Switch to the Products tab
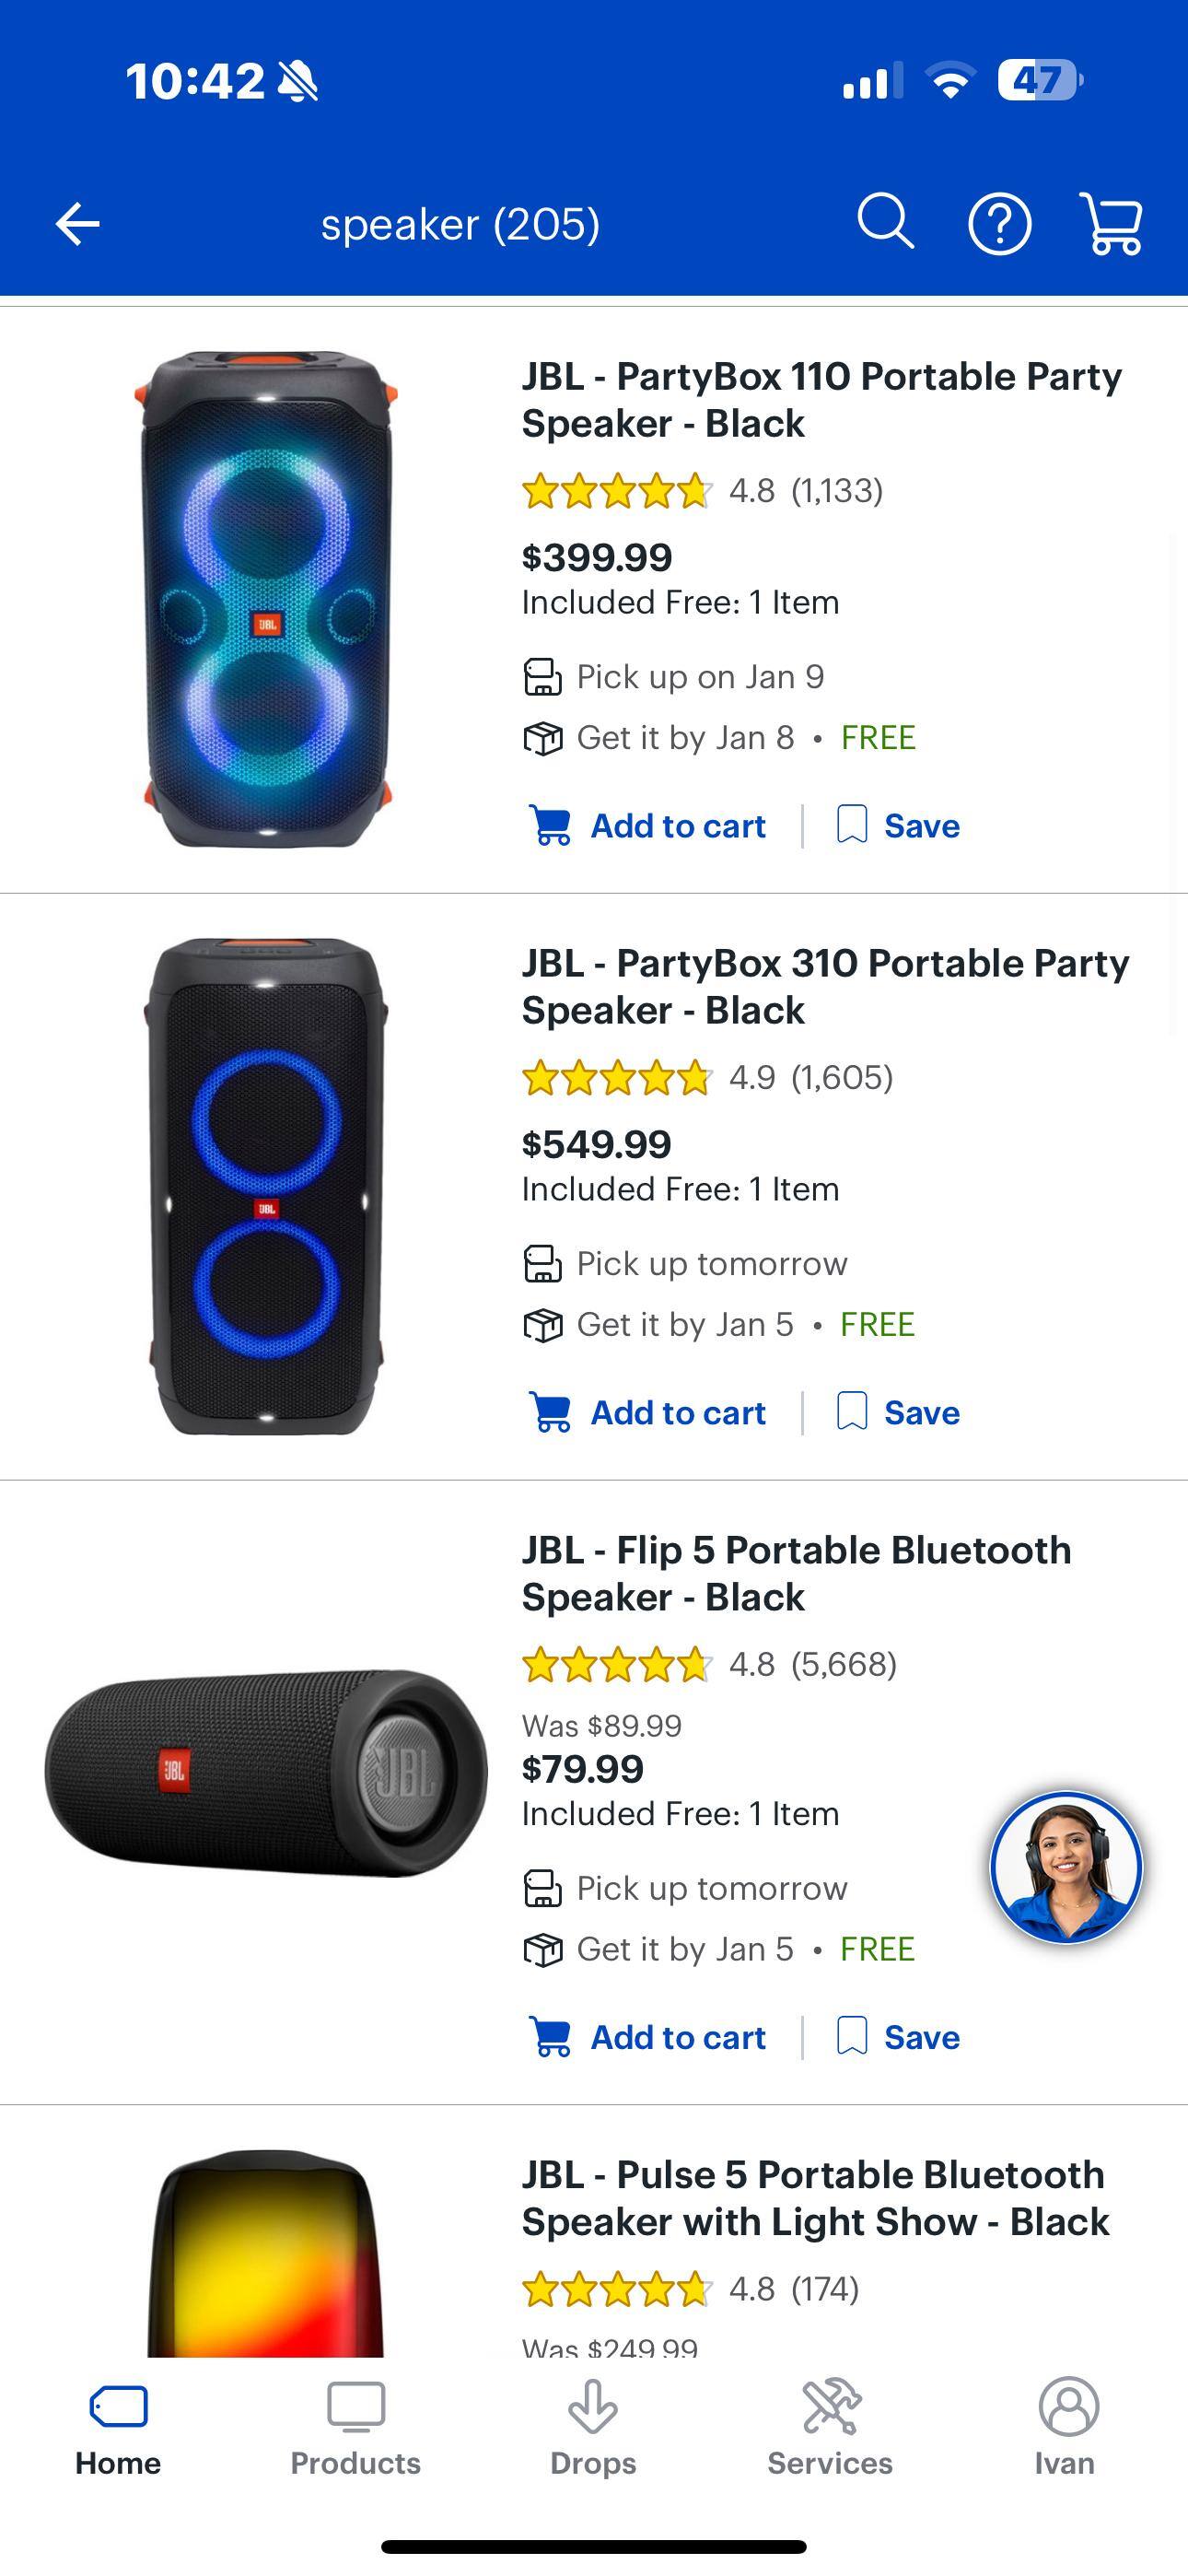This screenshot has width=1188, height=2576. (x=355, y=2427)
